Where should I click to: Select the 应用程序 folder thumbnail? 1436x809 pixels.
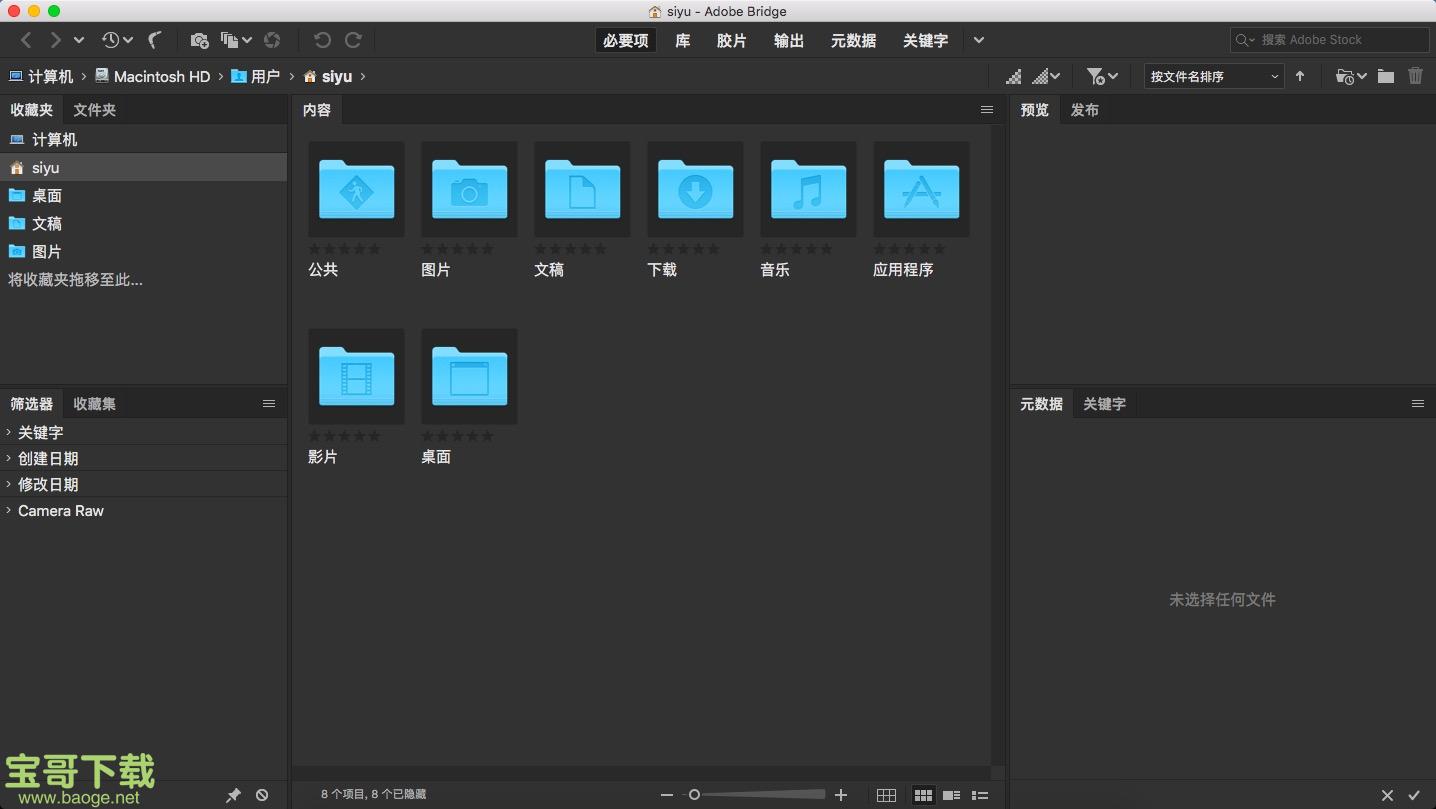coord(921,189)
